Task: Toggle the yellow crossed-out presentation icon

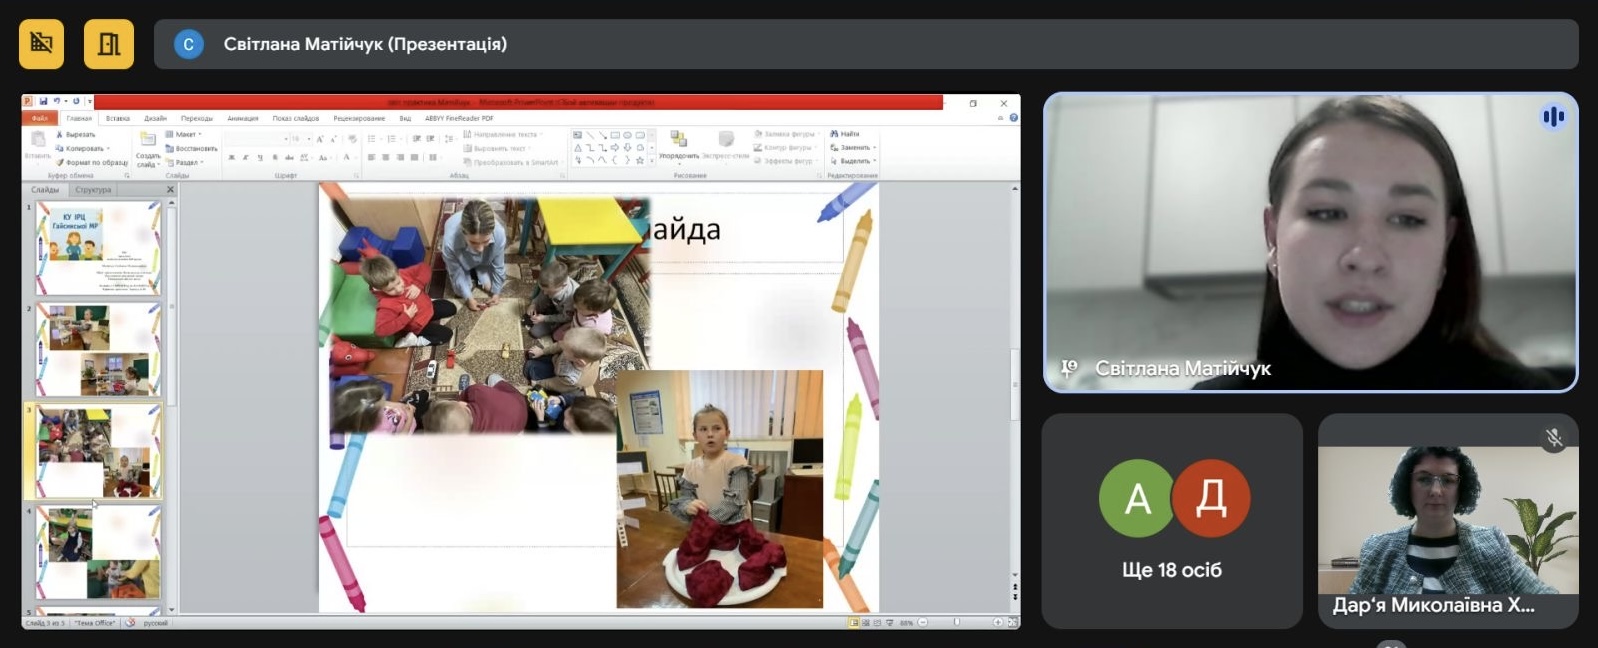Action: click(42, 44)
